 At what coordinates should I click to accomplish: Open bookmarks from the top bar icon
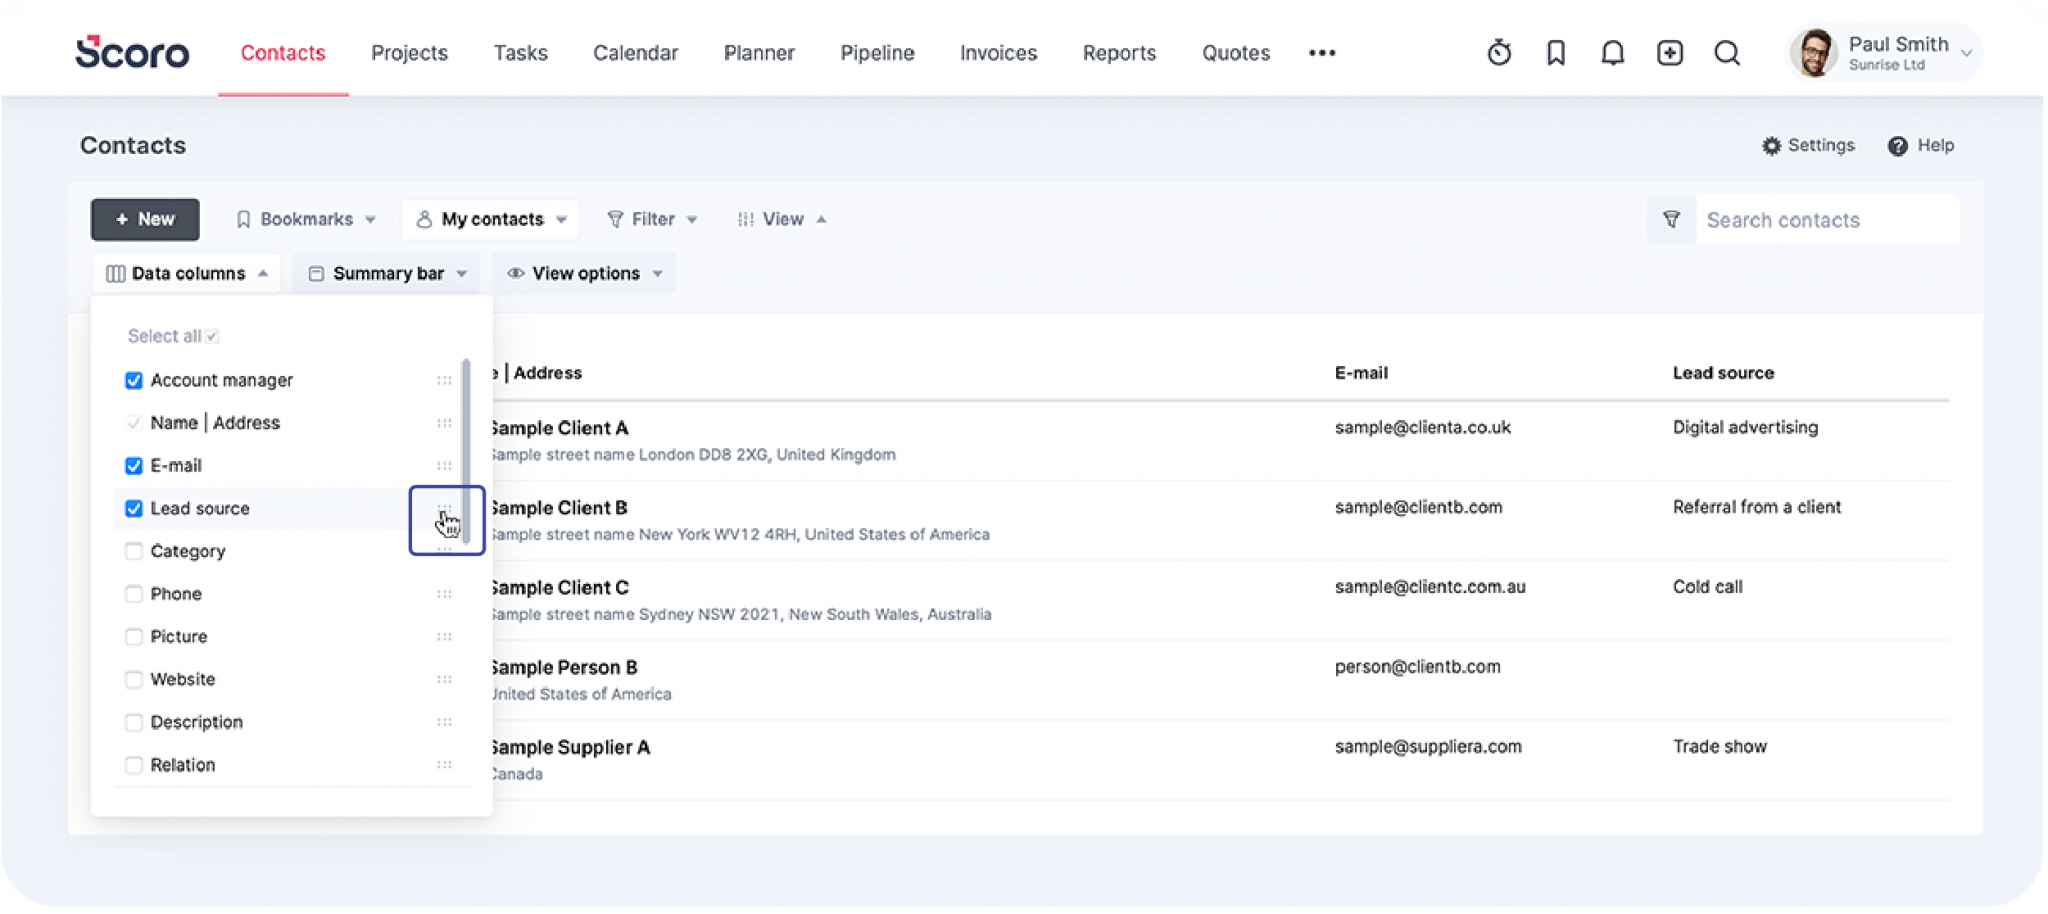point(1555,53)
